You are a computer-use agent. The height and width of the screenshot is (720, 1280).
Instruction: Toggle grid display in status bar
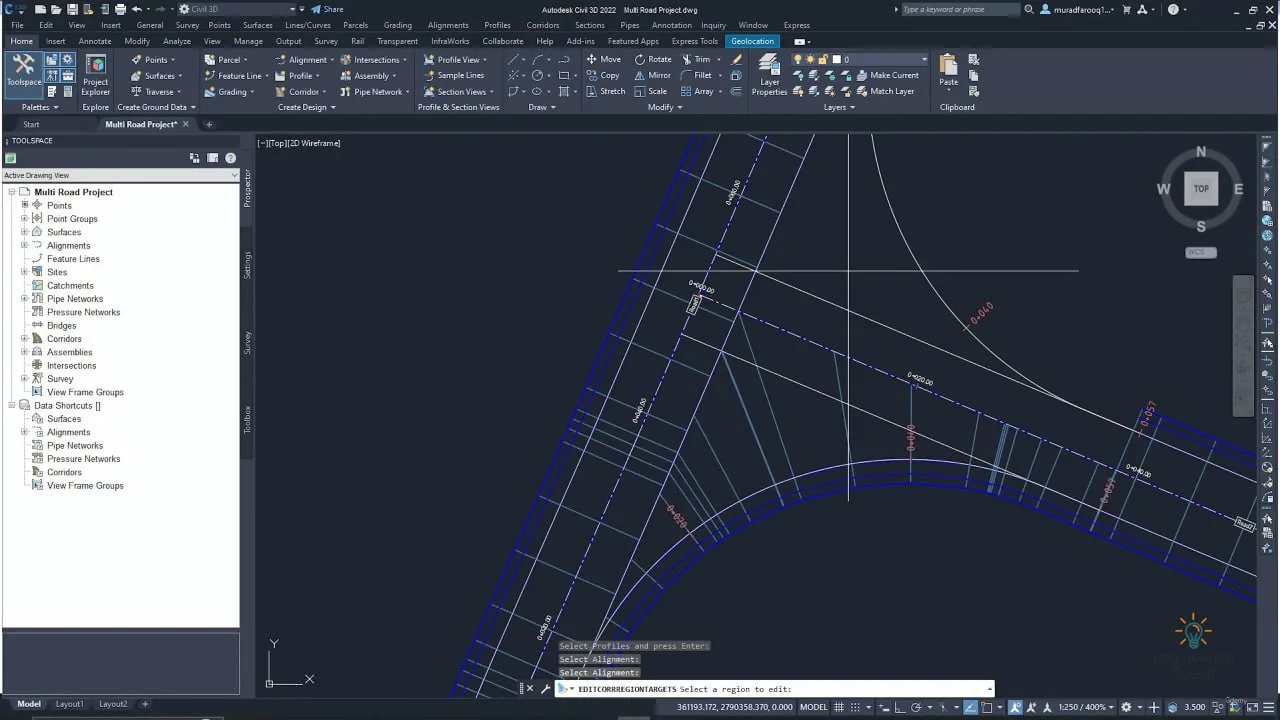pyautogui.click(x=841, y=707)
